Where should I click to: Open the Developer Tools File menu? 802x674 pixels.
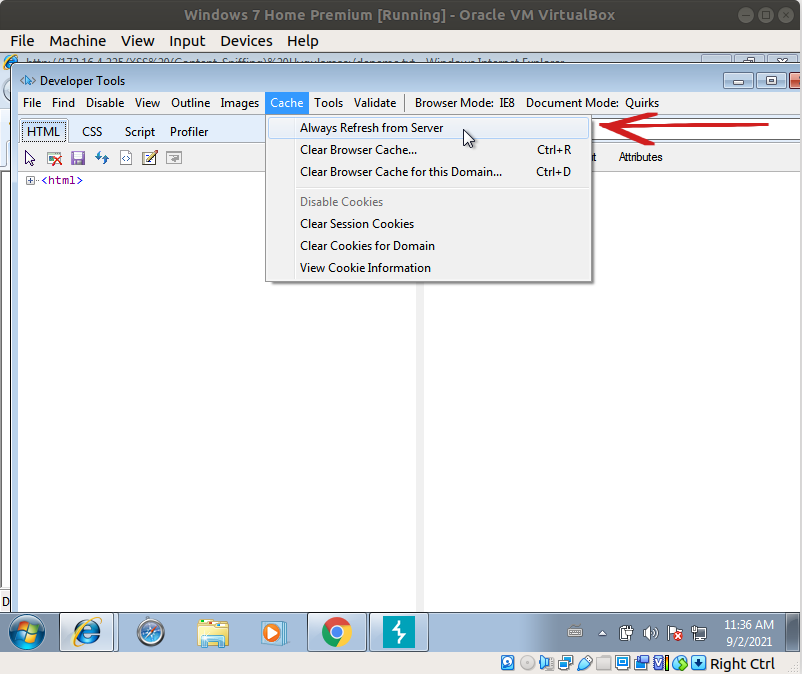point(32,103)
